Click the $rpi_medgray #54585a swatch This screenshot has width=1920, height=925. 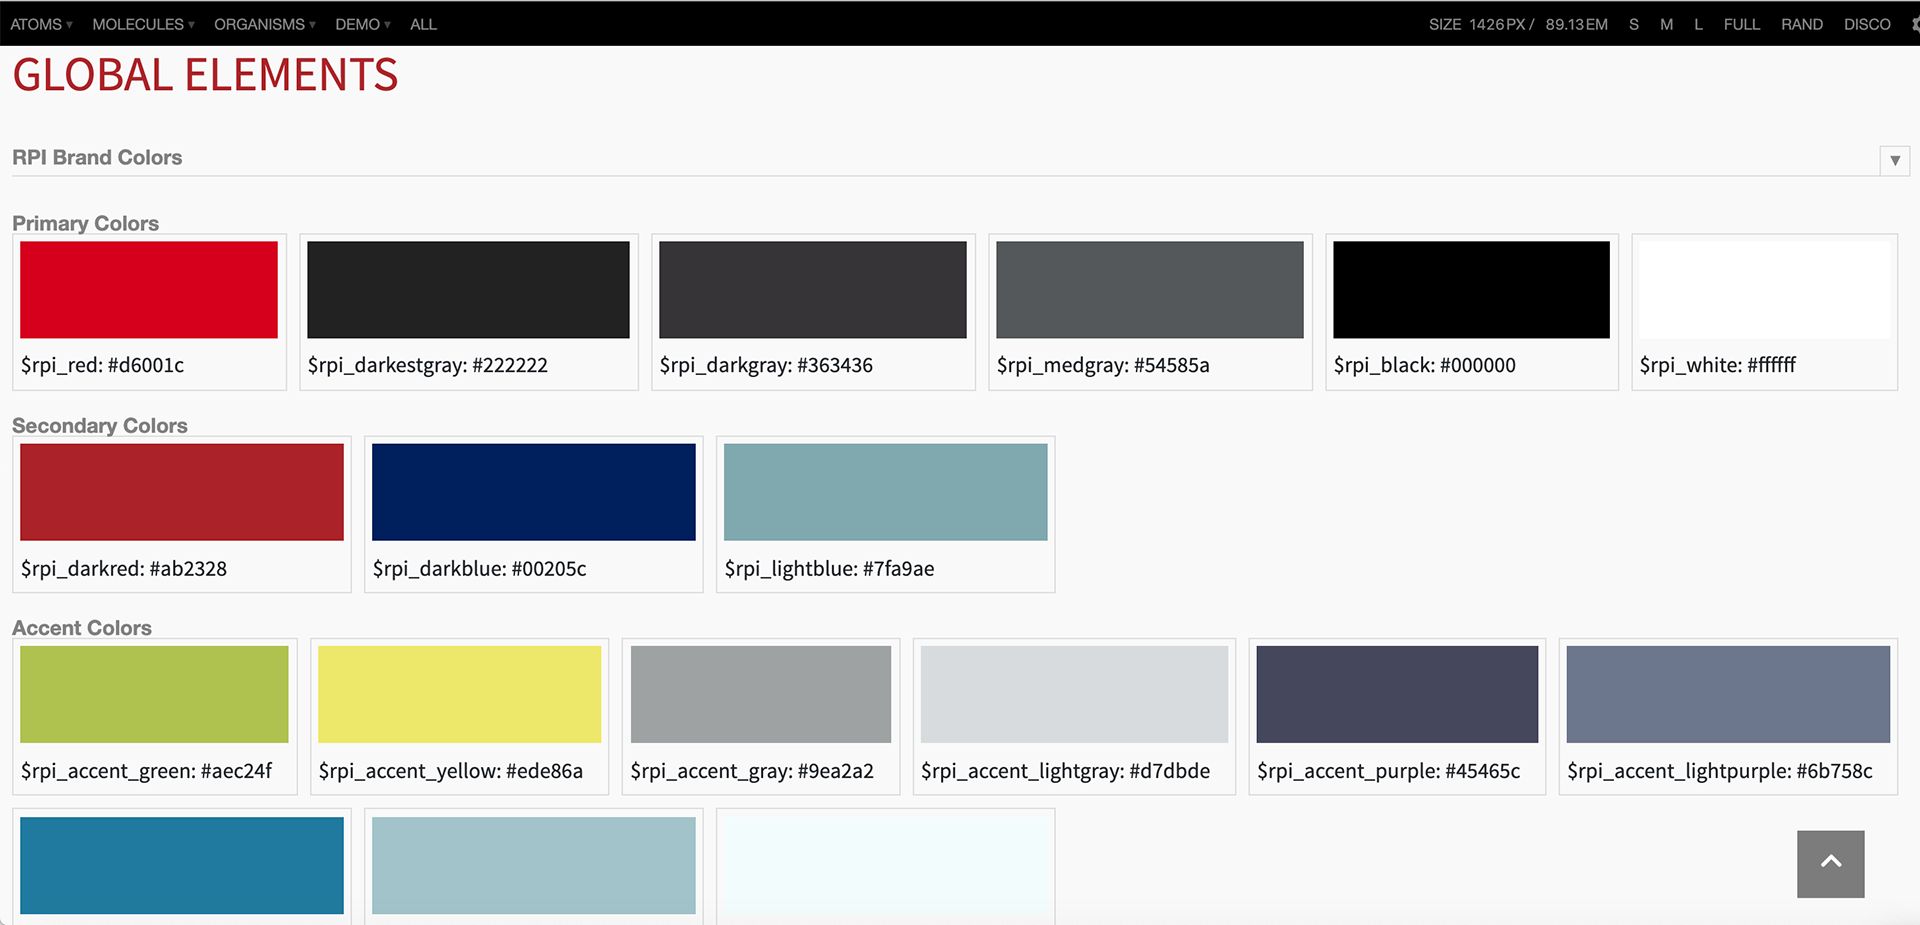[x=1150, y=290]
